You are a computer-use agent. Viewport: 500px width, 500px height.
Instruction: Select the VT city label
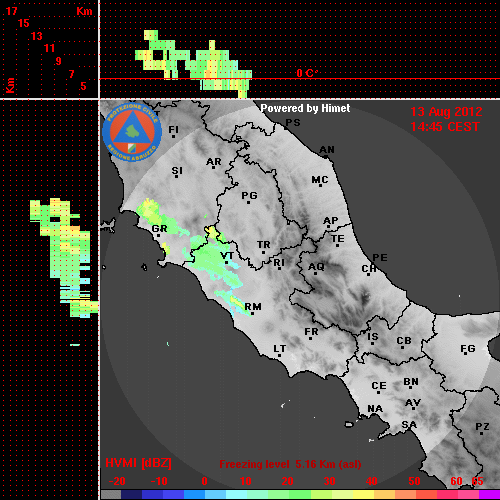click(x=227, y=256)
